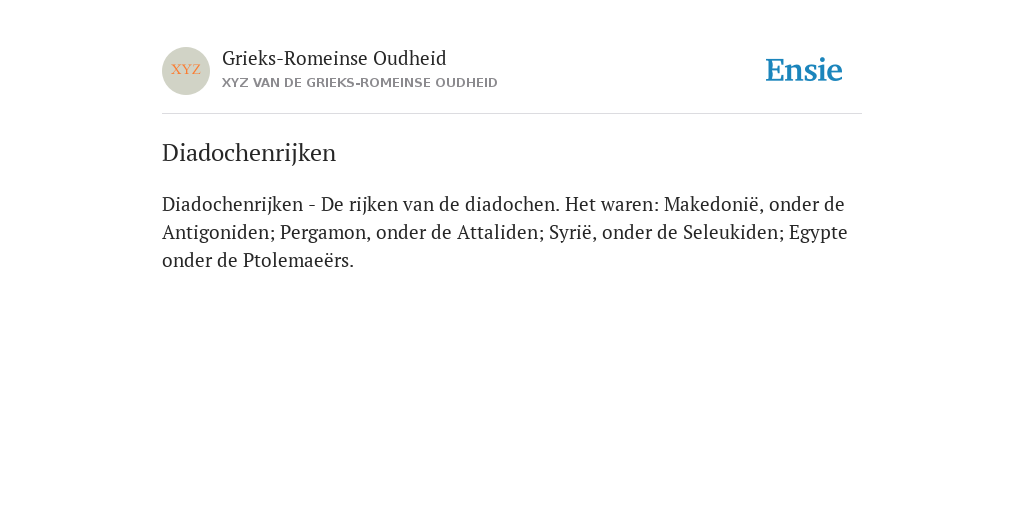Image resolution: width=1024 pixels, height=512 pixels.
Task: Click the word Egypte in the paragraph
Action: click(818, 233)
